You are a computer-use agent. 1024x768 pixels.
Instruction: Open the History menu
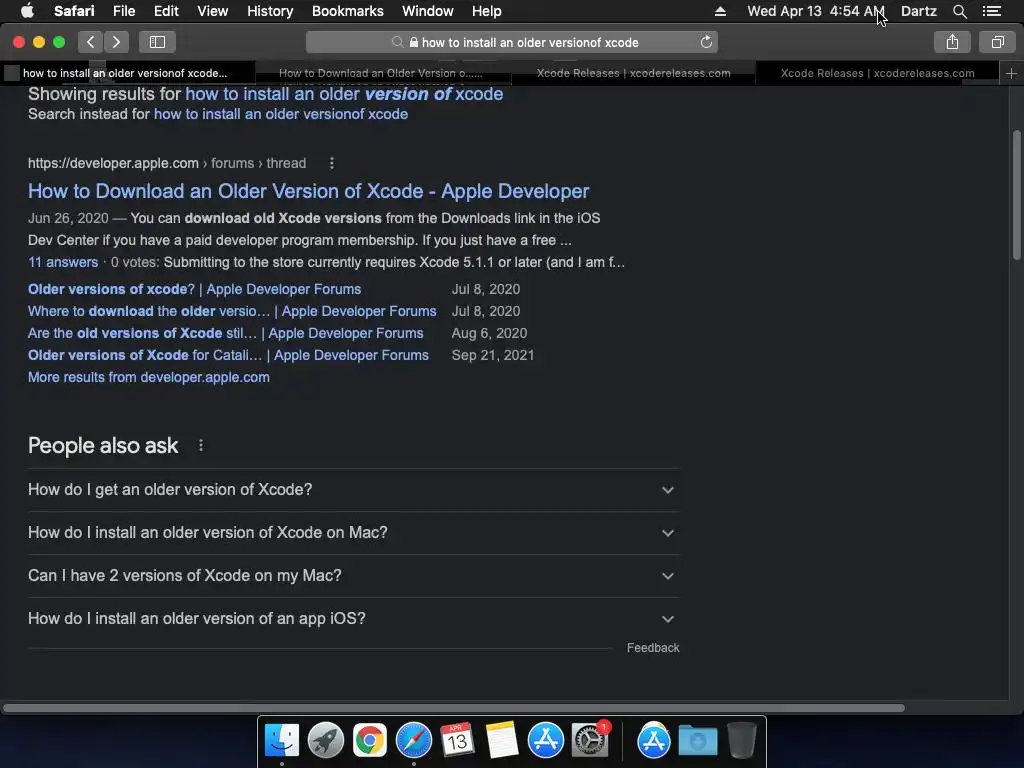click(x=270, y=11)
